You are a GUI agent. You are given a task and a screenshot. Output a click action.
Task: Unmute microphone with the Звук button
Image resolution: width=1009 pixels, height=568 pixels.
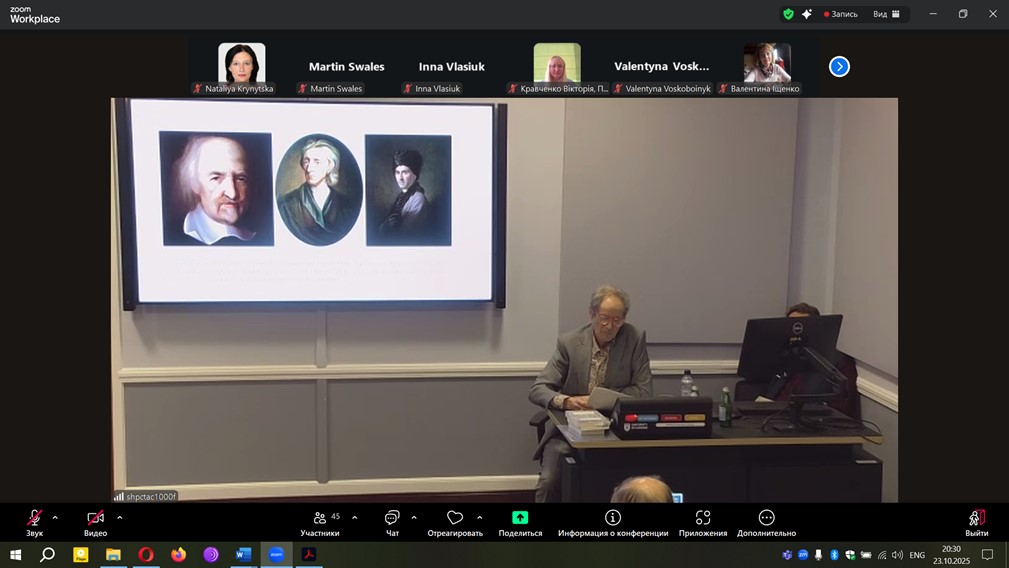pos(34,522)
